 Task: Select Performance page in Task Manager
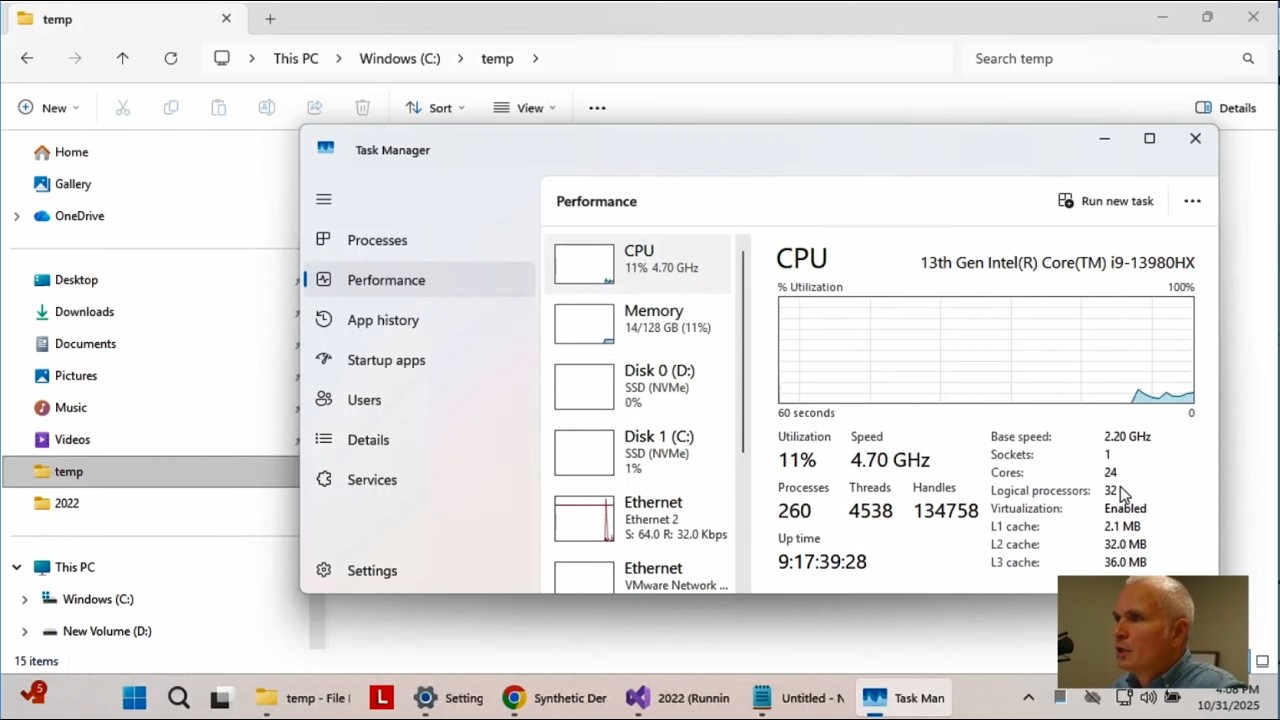[419, 280]
